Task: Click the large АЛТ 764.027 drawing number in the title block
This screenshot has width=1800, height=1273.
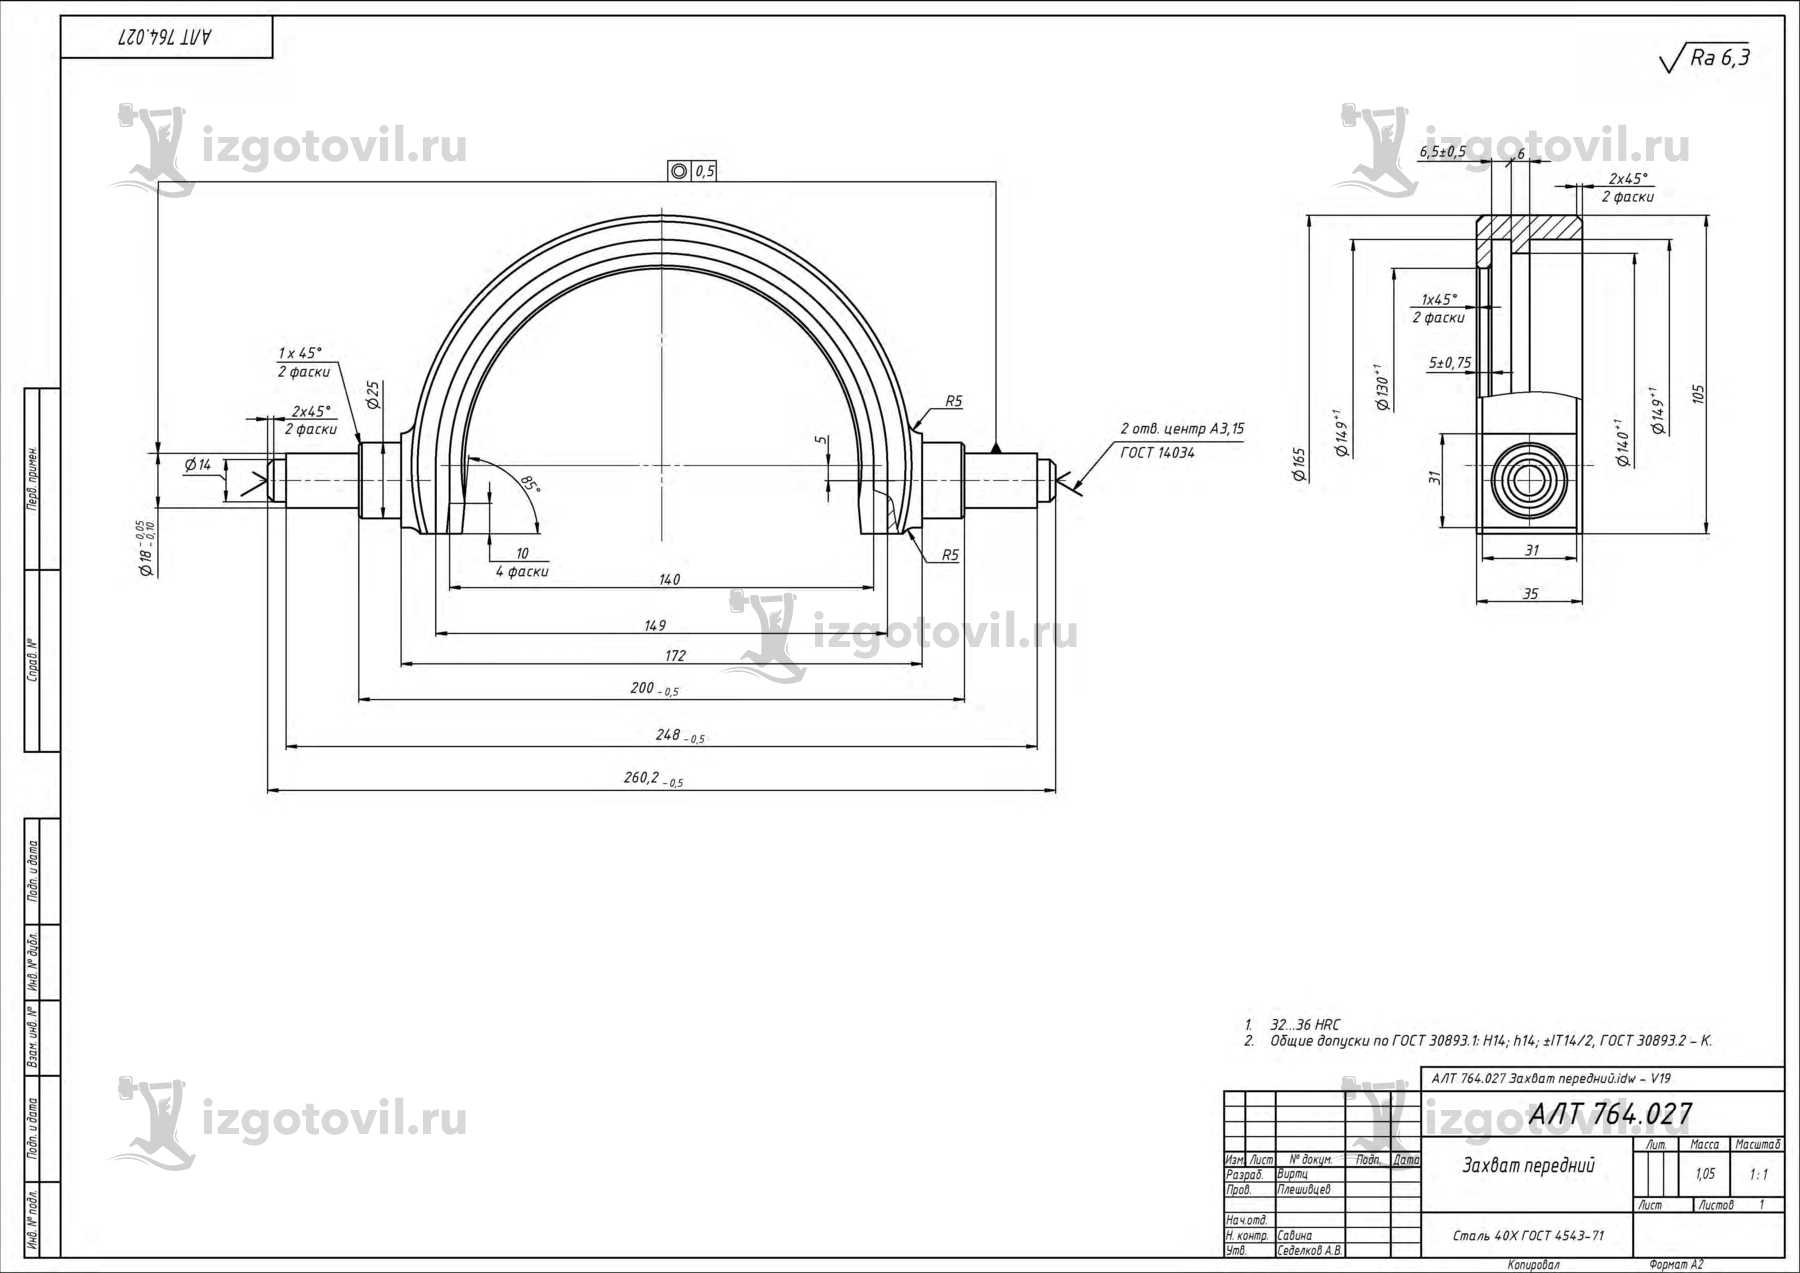Action: pyautogui.click(x=1610, y=1114)
